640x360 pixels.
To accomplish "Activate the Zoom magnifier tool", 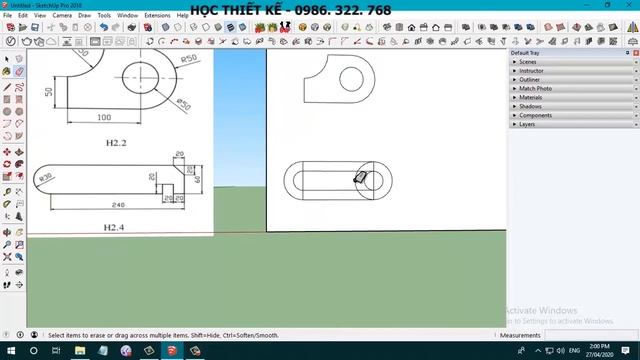I will tap(7, 245).
